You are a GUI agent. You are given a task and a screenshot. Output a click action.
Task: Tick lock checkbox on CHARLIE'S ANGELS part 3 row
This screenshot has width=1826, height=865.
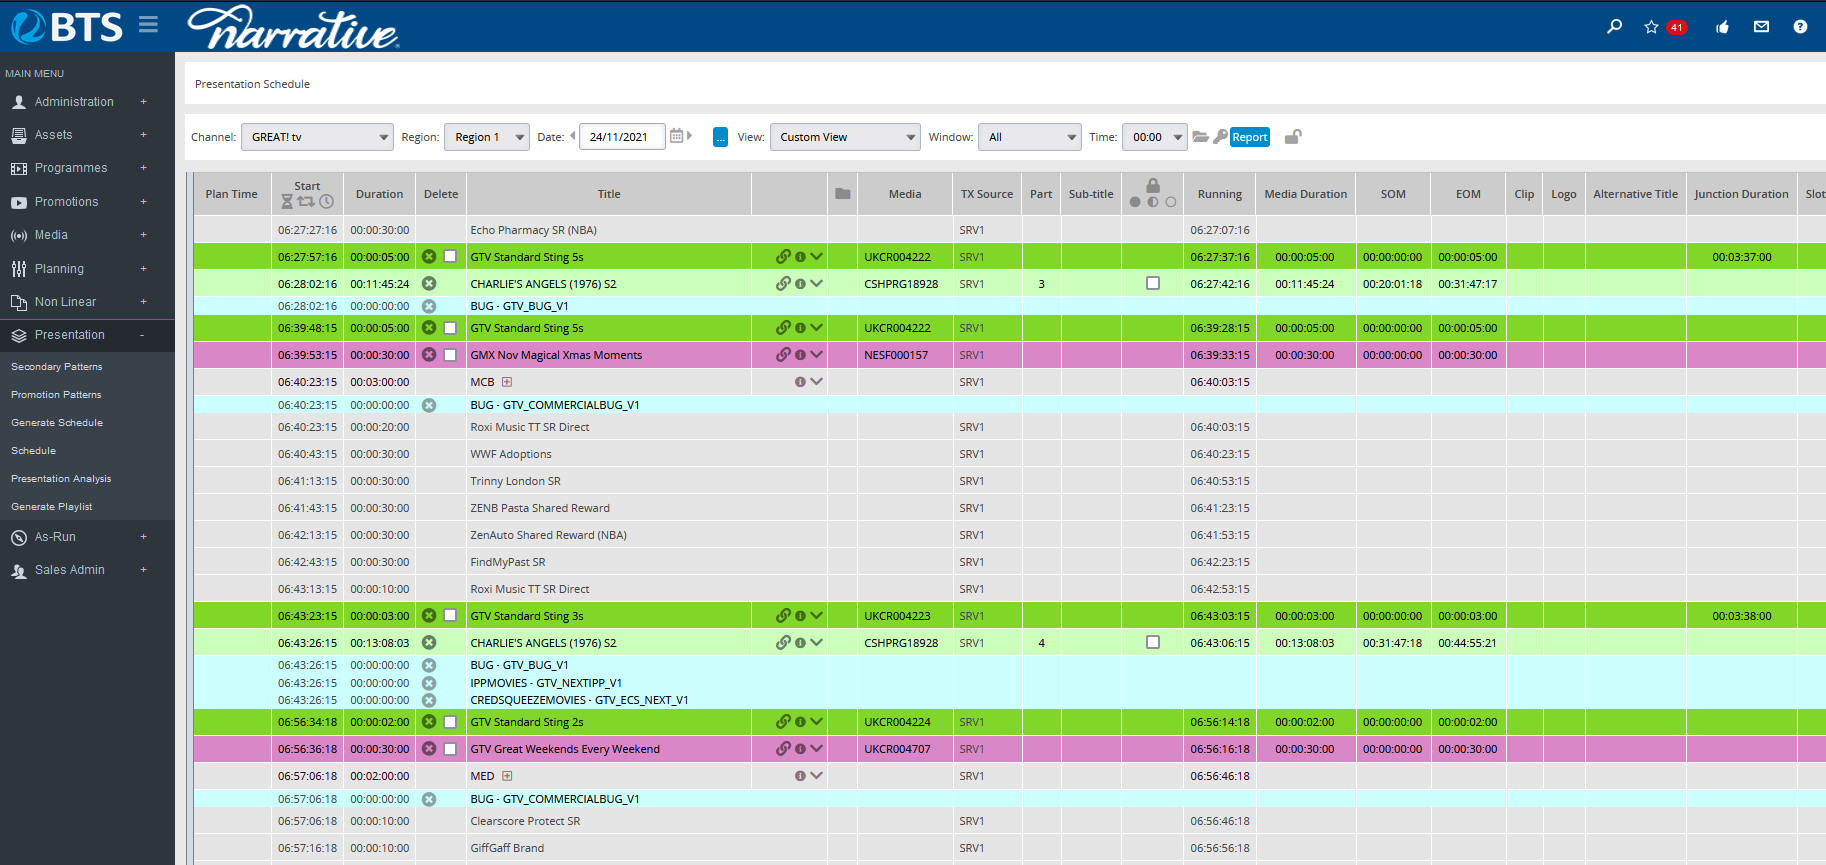1153,284
